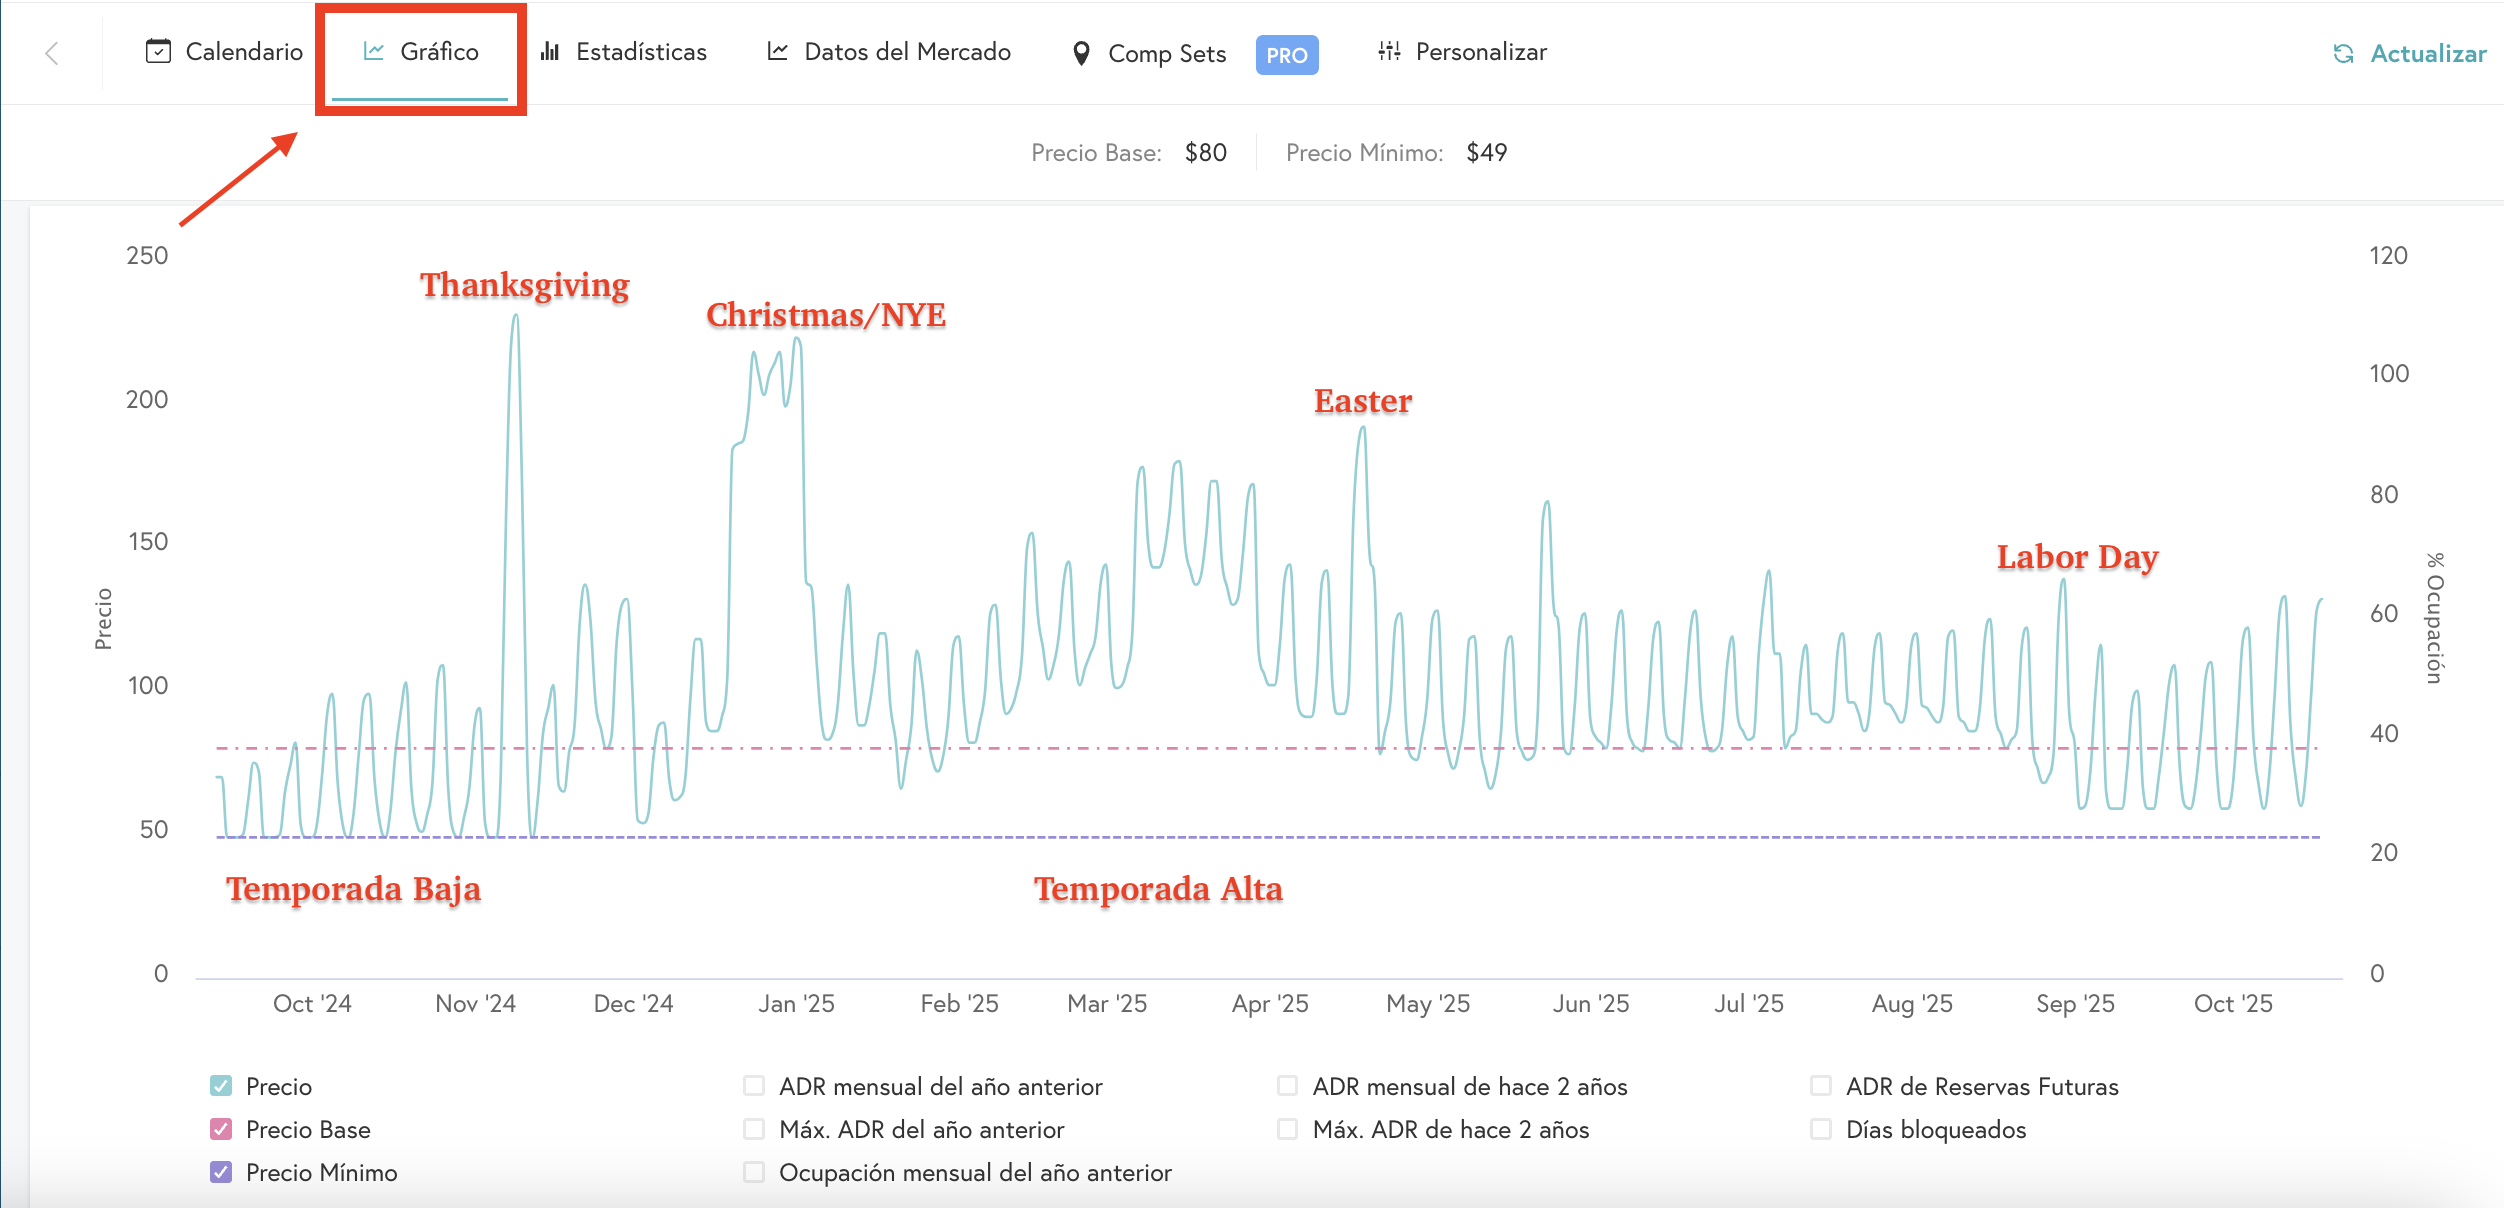Image resolution: width=2504 pixels, height=1208 pixels.
Task: Enable Ocupación mensual del año anterior
Action: (x=754, y=1172)
